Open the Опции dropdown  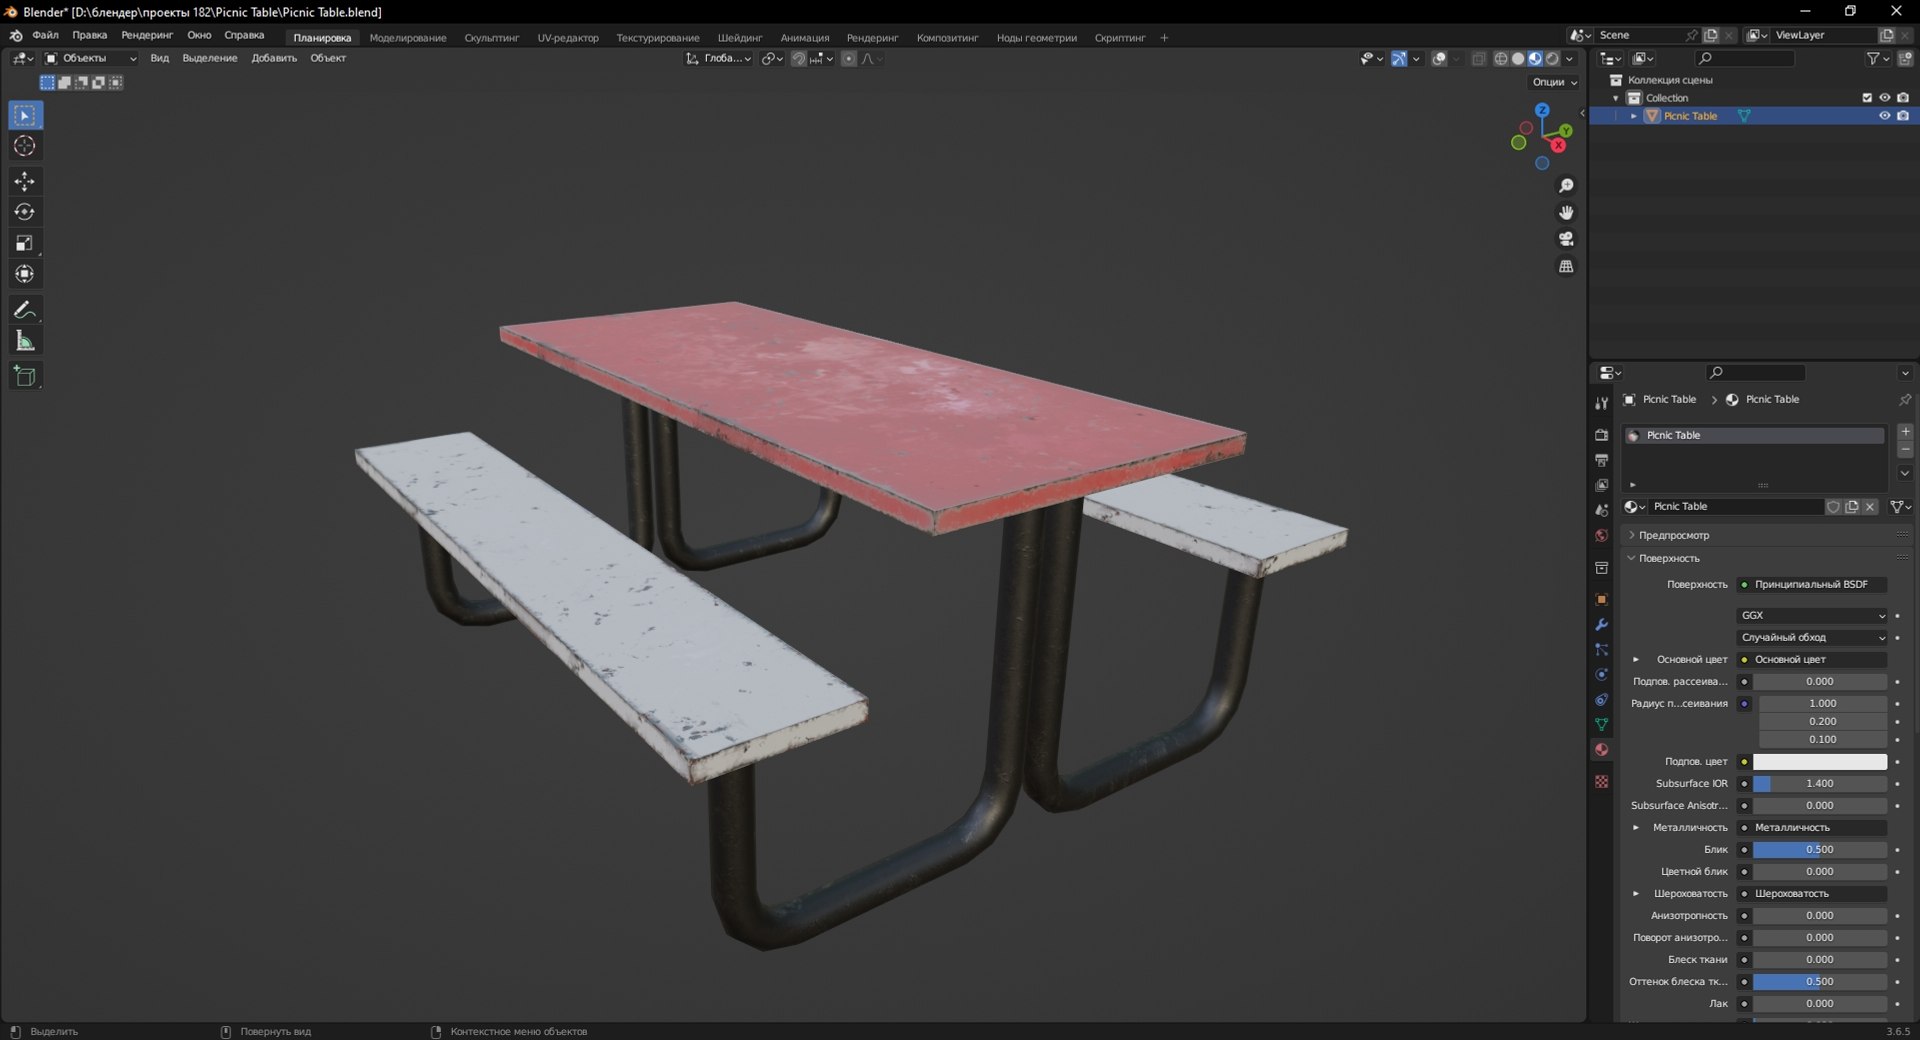[1554, 82]
